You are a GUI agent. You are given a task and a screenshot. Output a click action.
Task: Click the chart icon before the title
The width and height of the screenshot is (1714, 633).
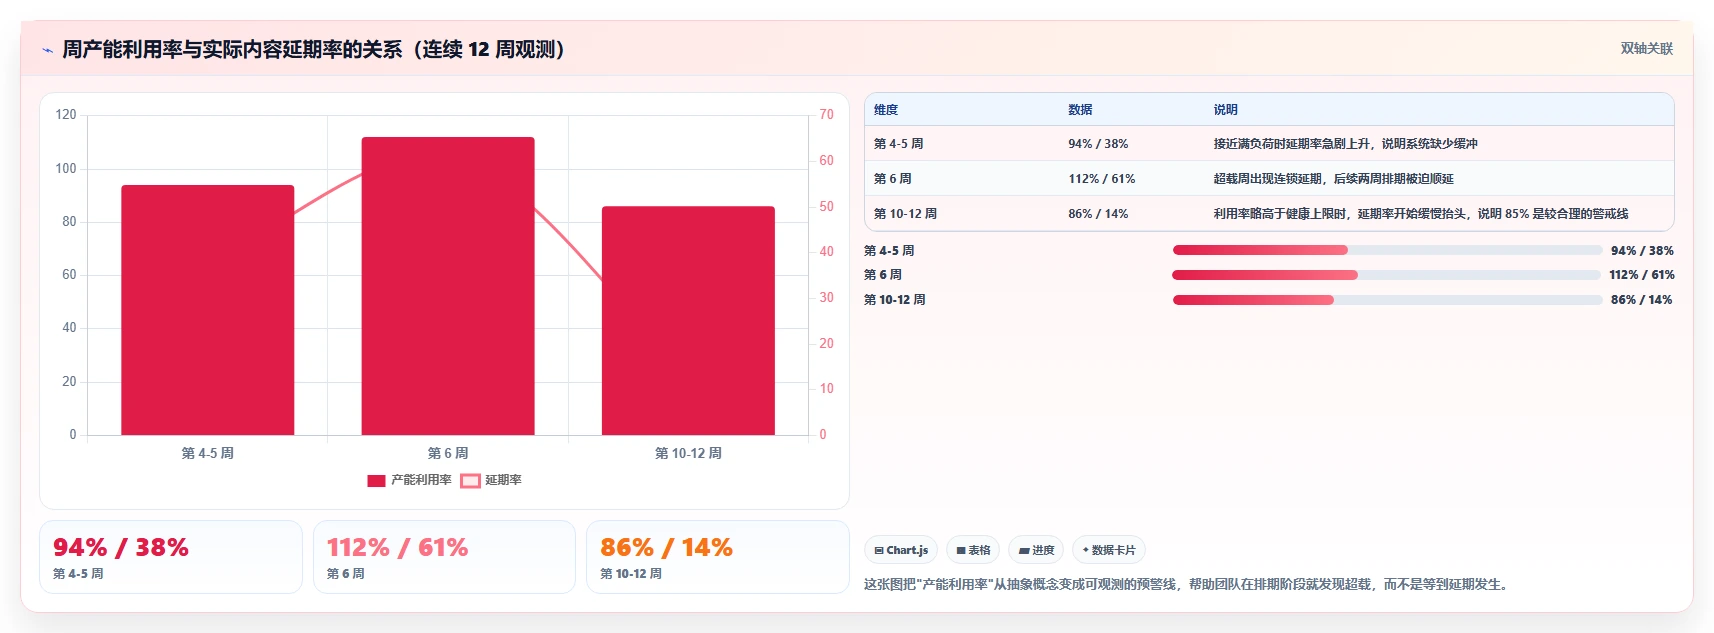click(47, 50)
